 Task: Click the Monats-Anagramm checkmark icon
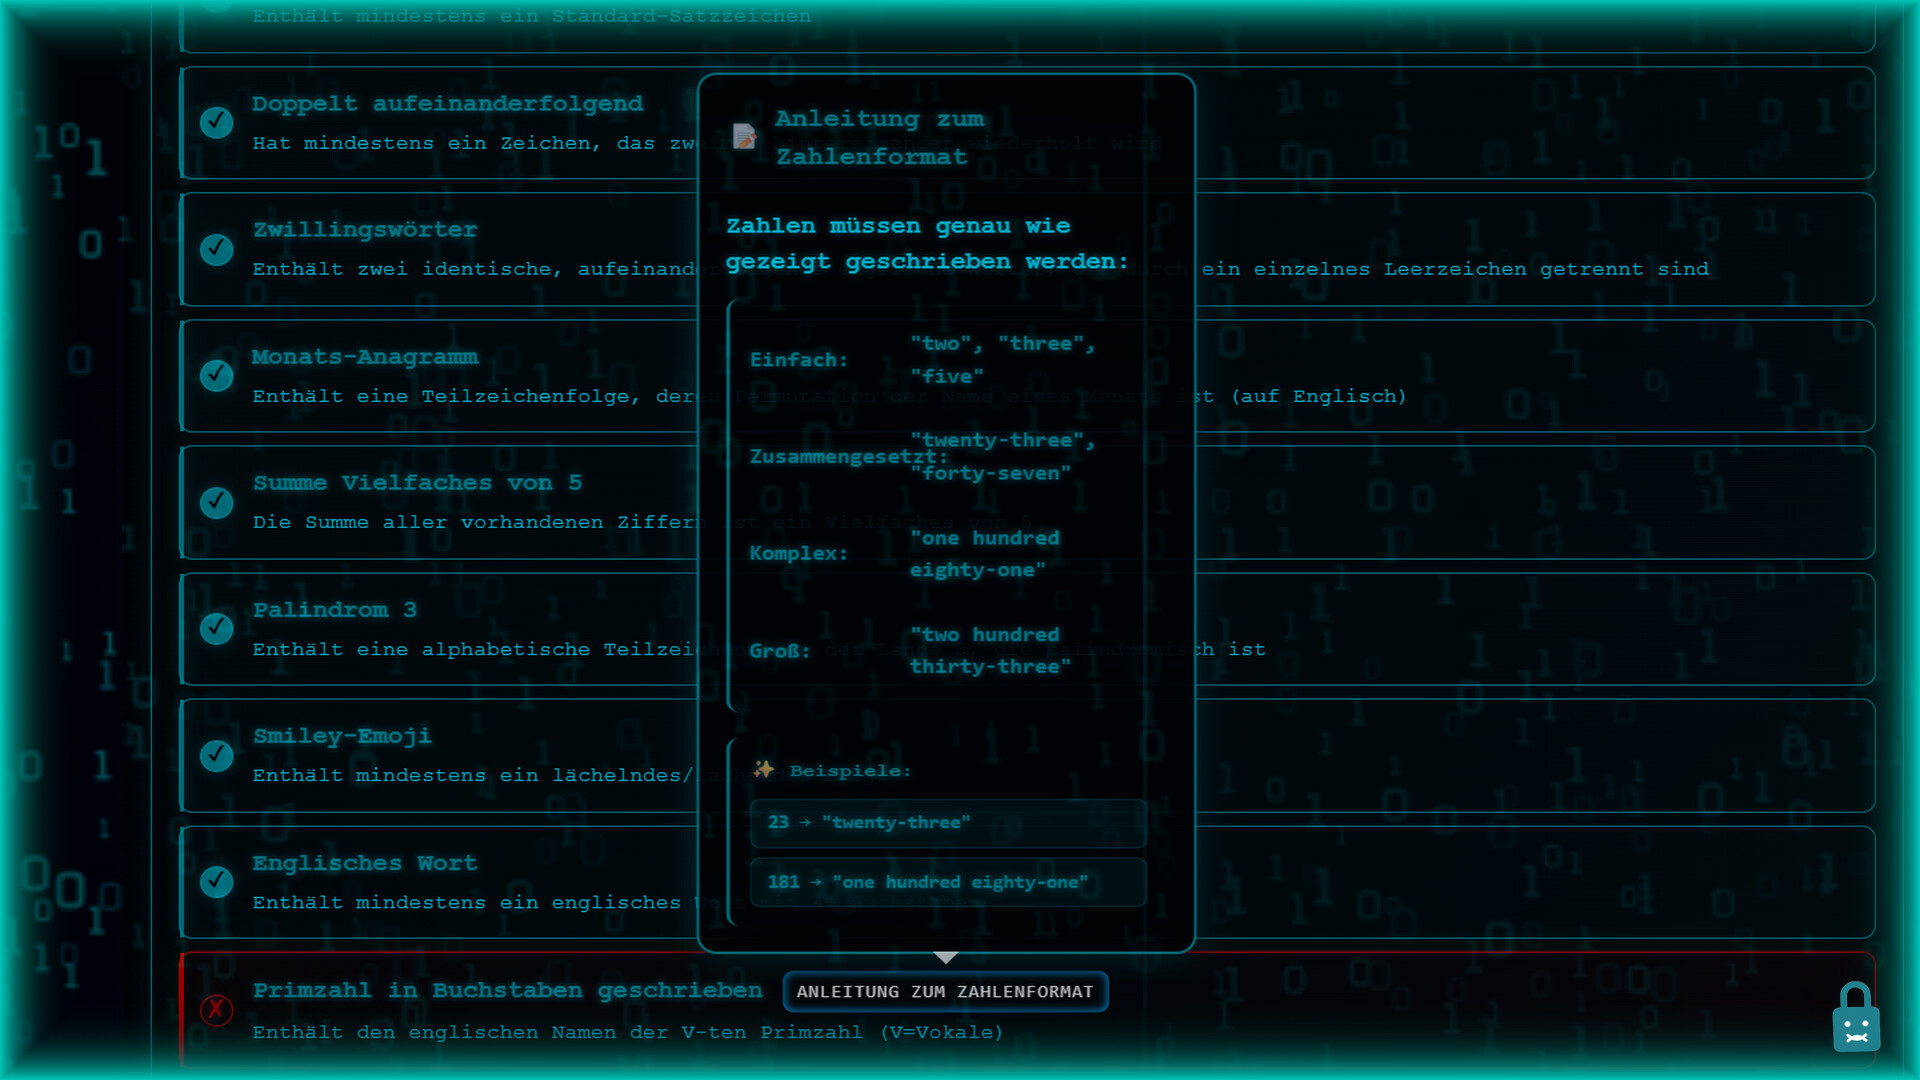pos(216,375)
